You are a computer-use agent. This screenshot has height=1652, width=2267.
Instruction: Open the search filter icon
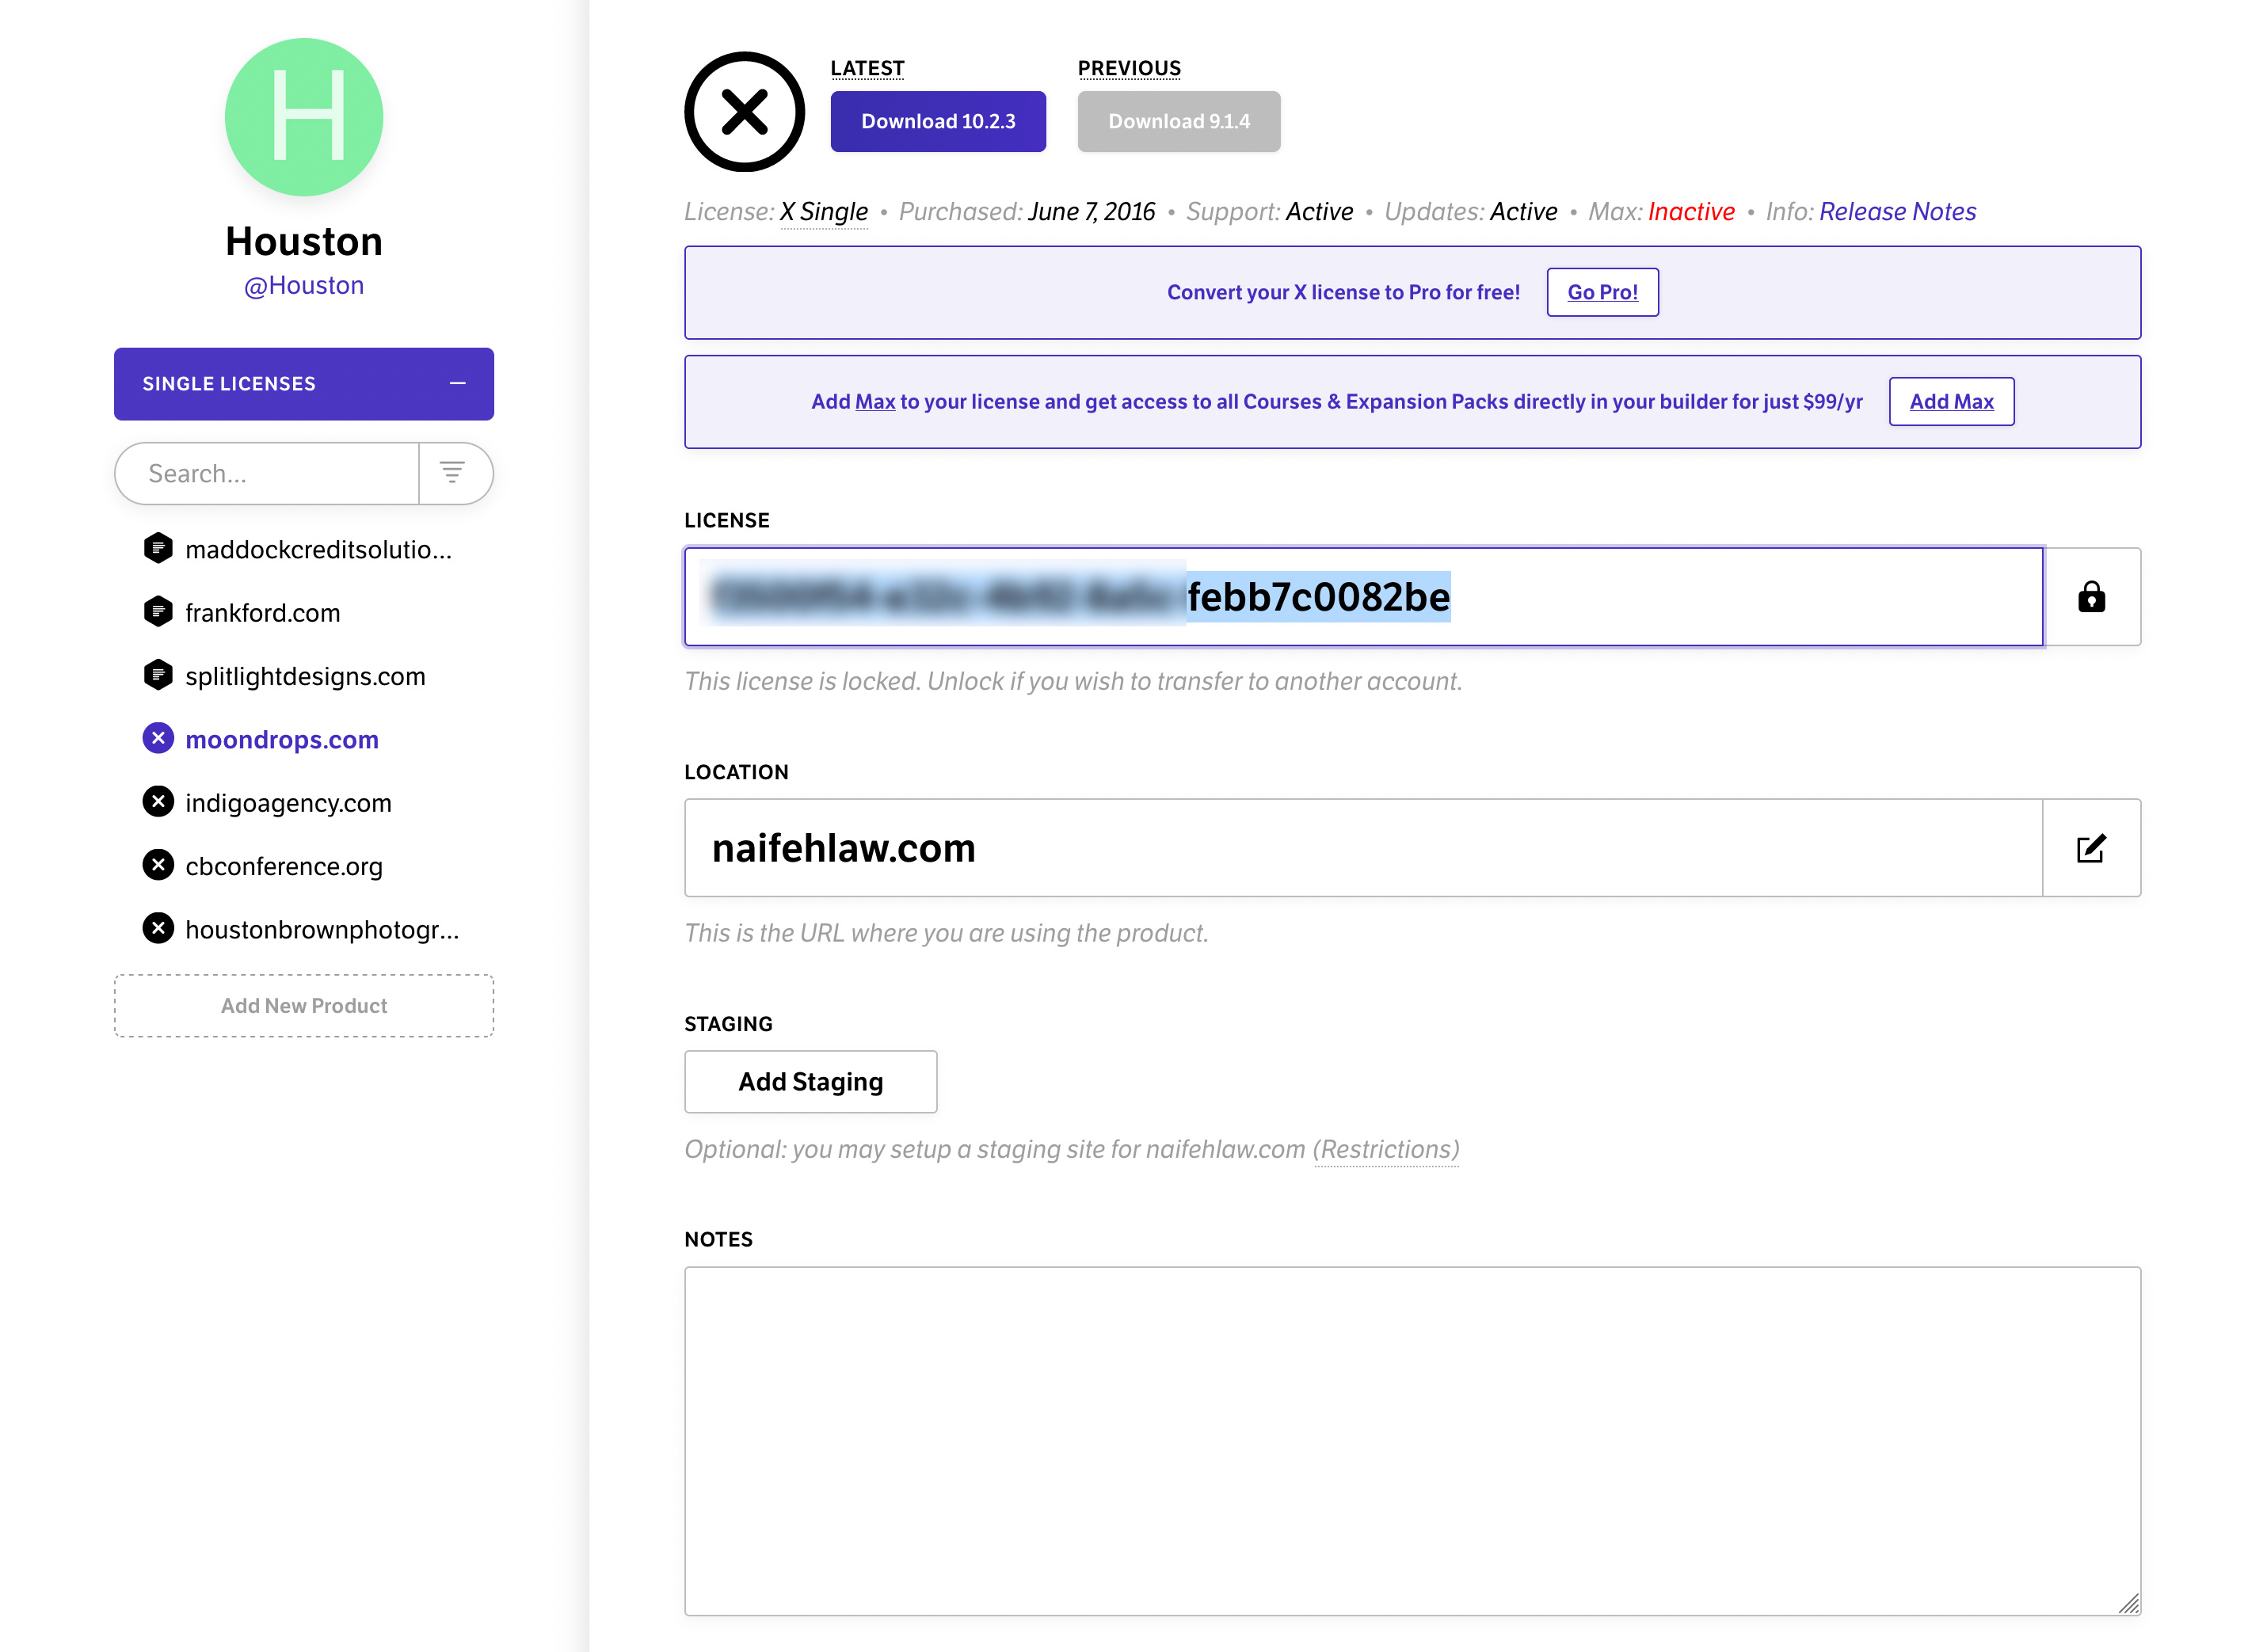pos(452,473)
